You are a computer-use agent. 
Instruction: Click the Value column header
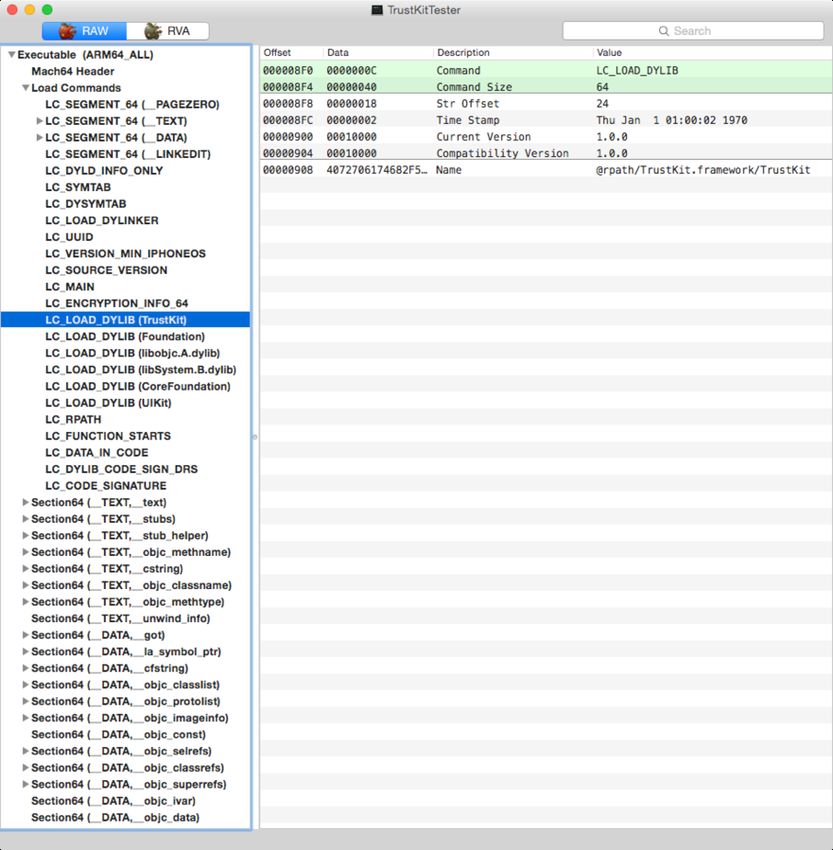(713, 53)
